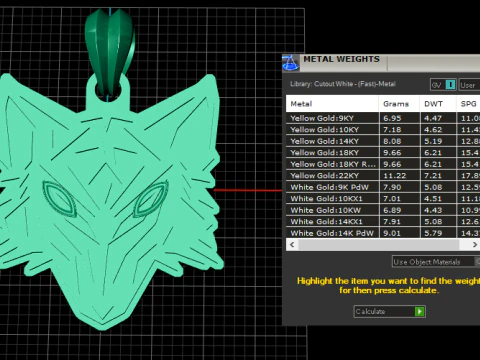This screenshot has width=480, height=360.
Task: Click the 7.21 DWT value
Action: tap(433, 176)
